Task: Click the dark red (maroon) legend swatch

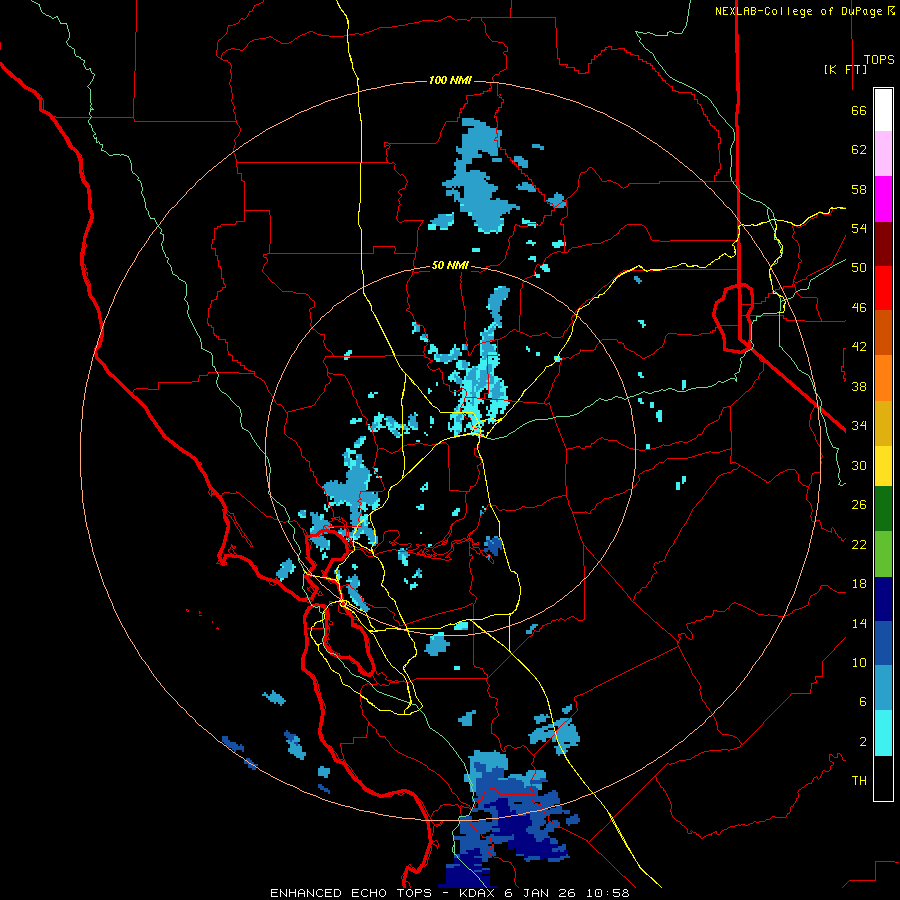Action: [x=883, y=244]
